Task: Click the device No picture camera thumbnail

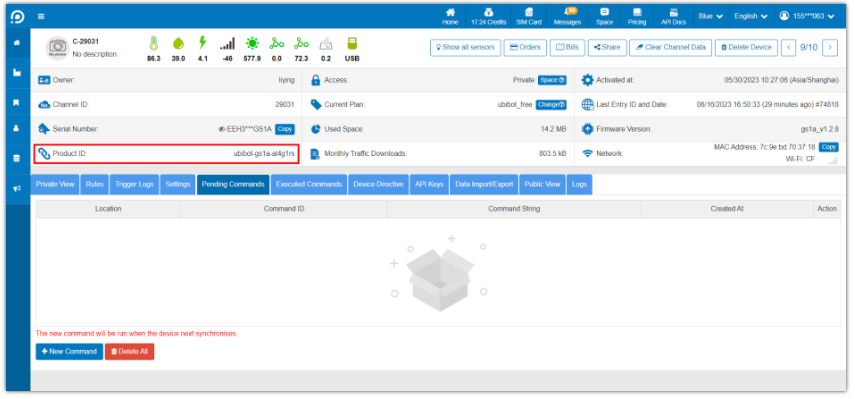Action: 57,48
